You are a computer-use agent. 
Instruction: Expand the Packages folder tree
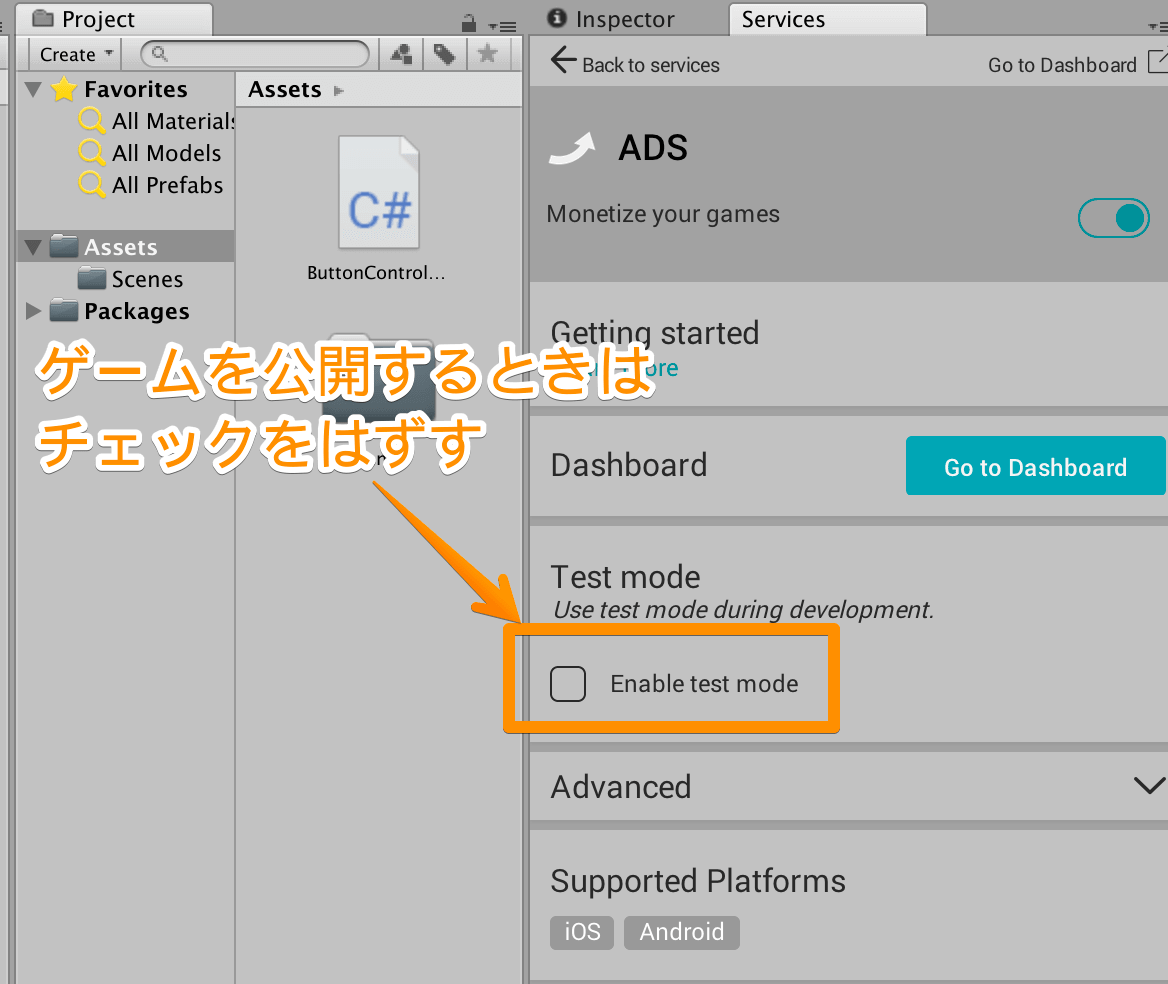tap(33, 311)
